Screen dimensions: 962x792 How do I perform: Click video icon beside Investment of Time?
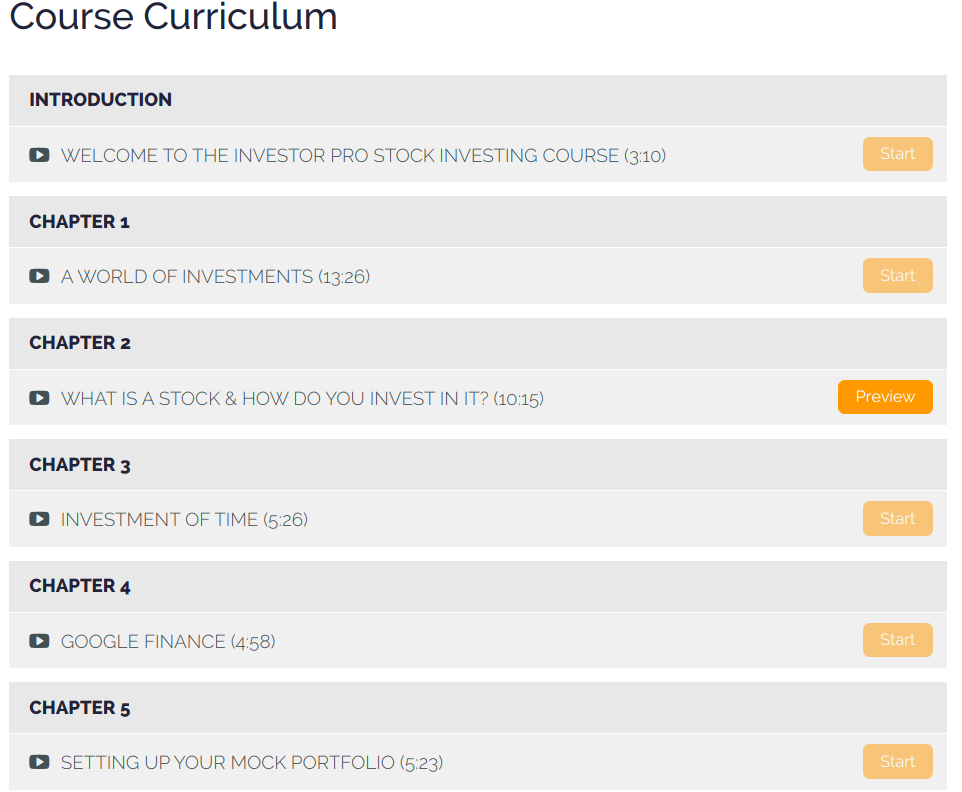(39, 519)
